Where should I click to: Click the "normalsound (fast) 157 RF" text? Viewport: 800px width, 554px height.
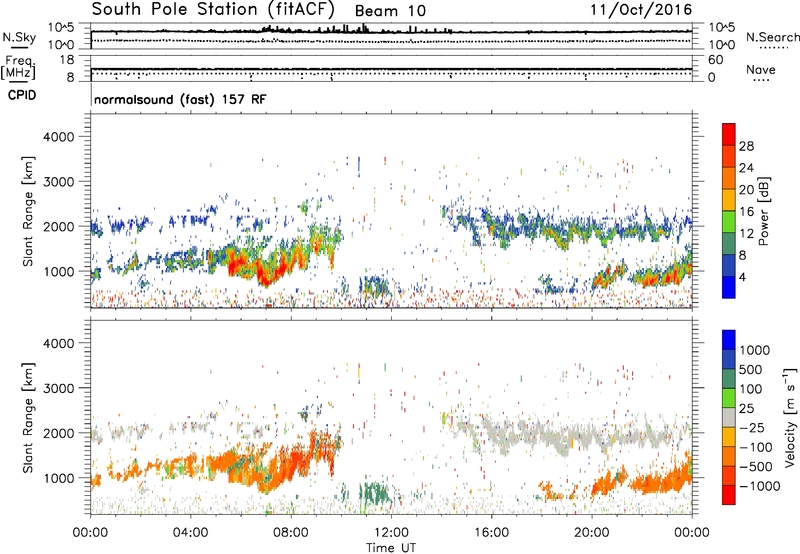[180, 99]
